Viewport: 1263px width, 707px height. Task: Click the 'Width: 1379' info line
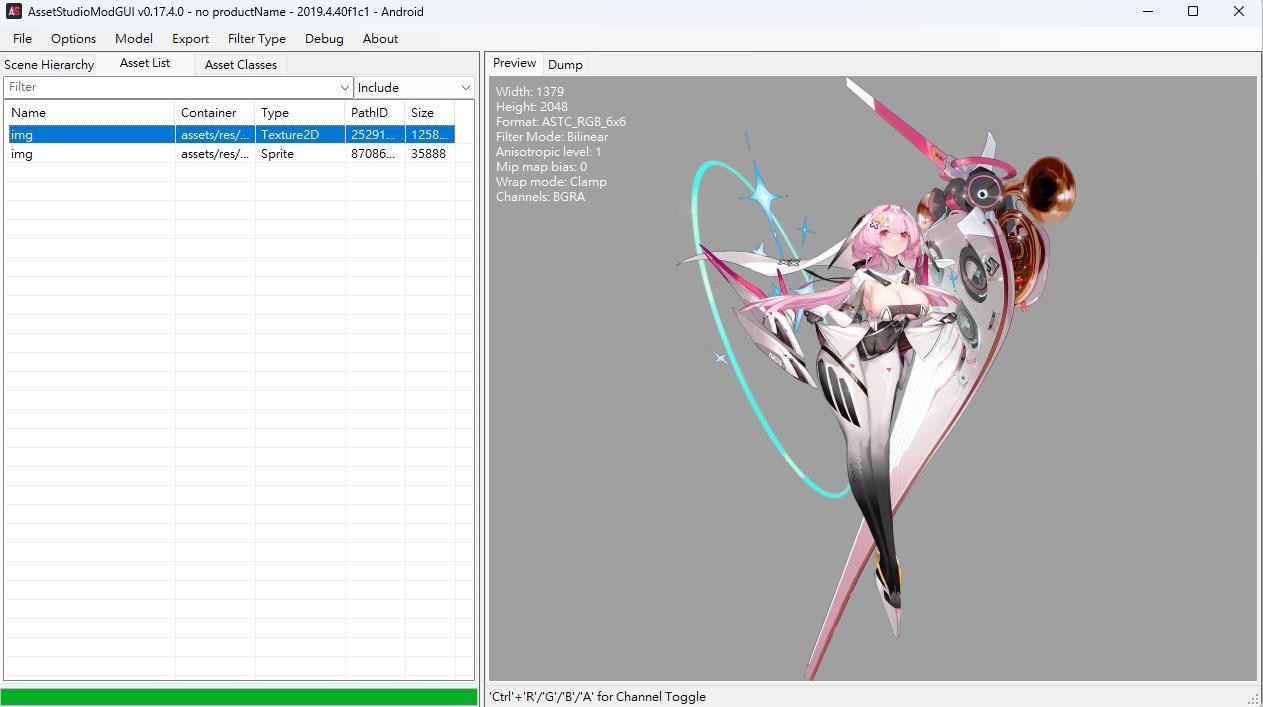coord(530,92)
